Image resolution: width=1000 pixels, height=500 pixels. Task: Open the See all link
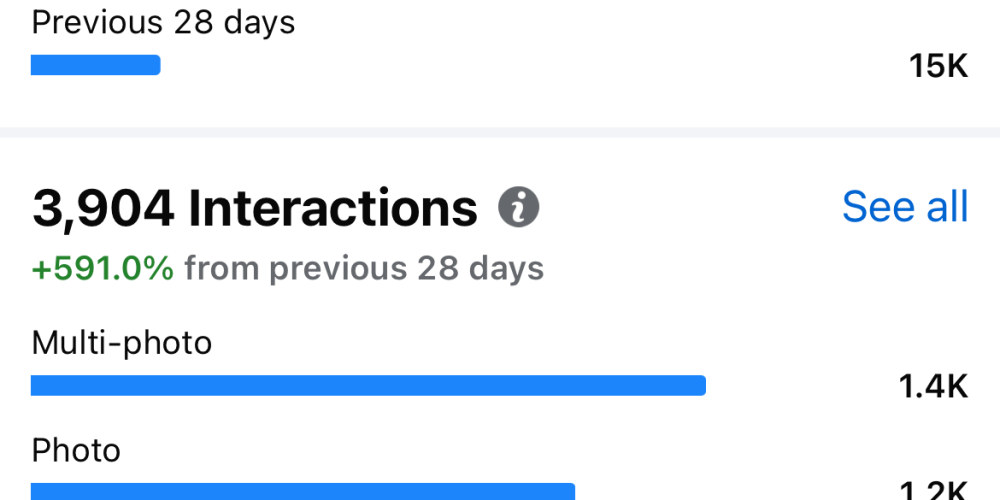click(x=905, y=207)
